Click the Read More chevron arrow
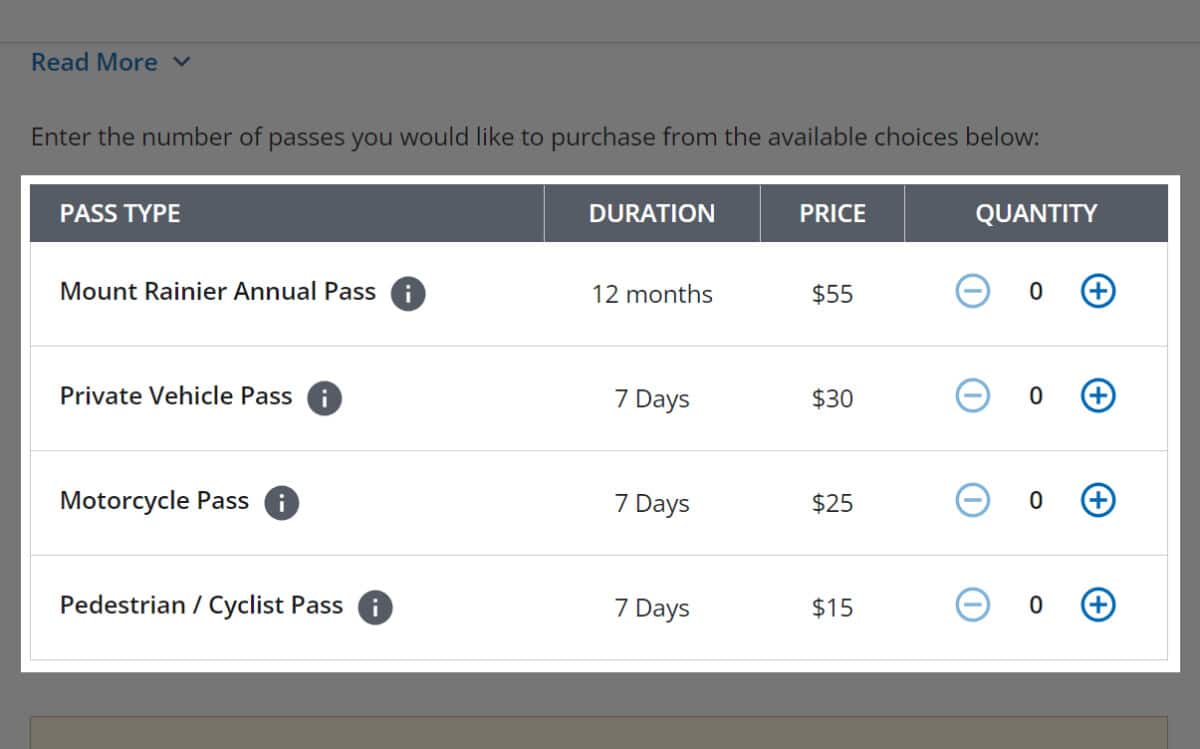This screenshot has width=1200, height=749. coord(181,62)
